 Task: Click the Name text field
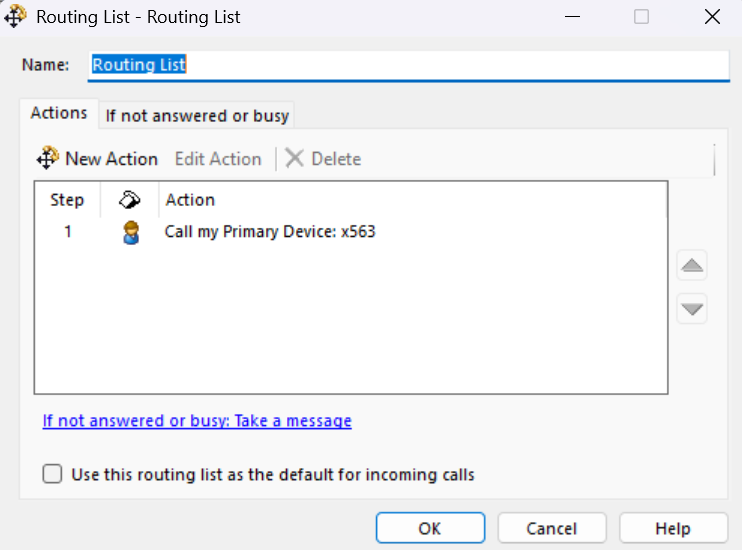pos(410,65)
